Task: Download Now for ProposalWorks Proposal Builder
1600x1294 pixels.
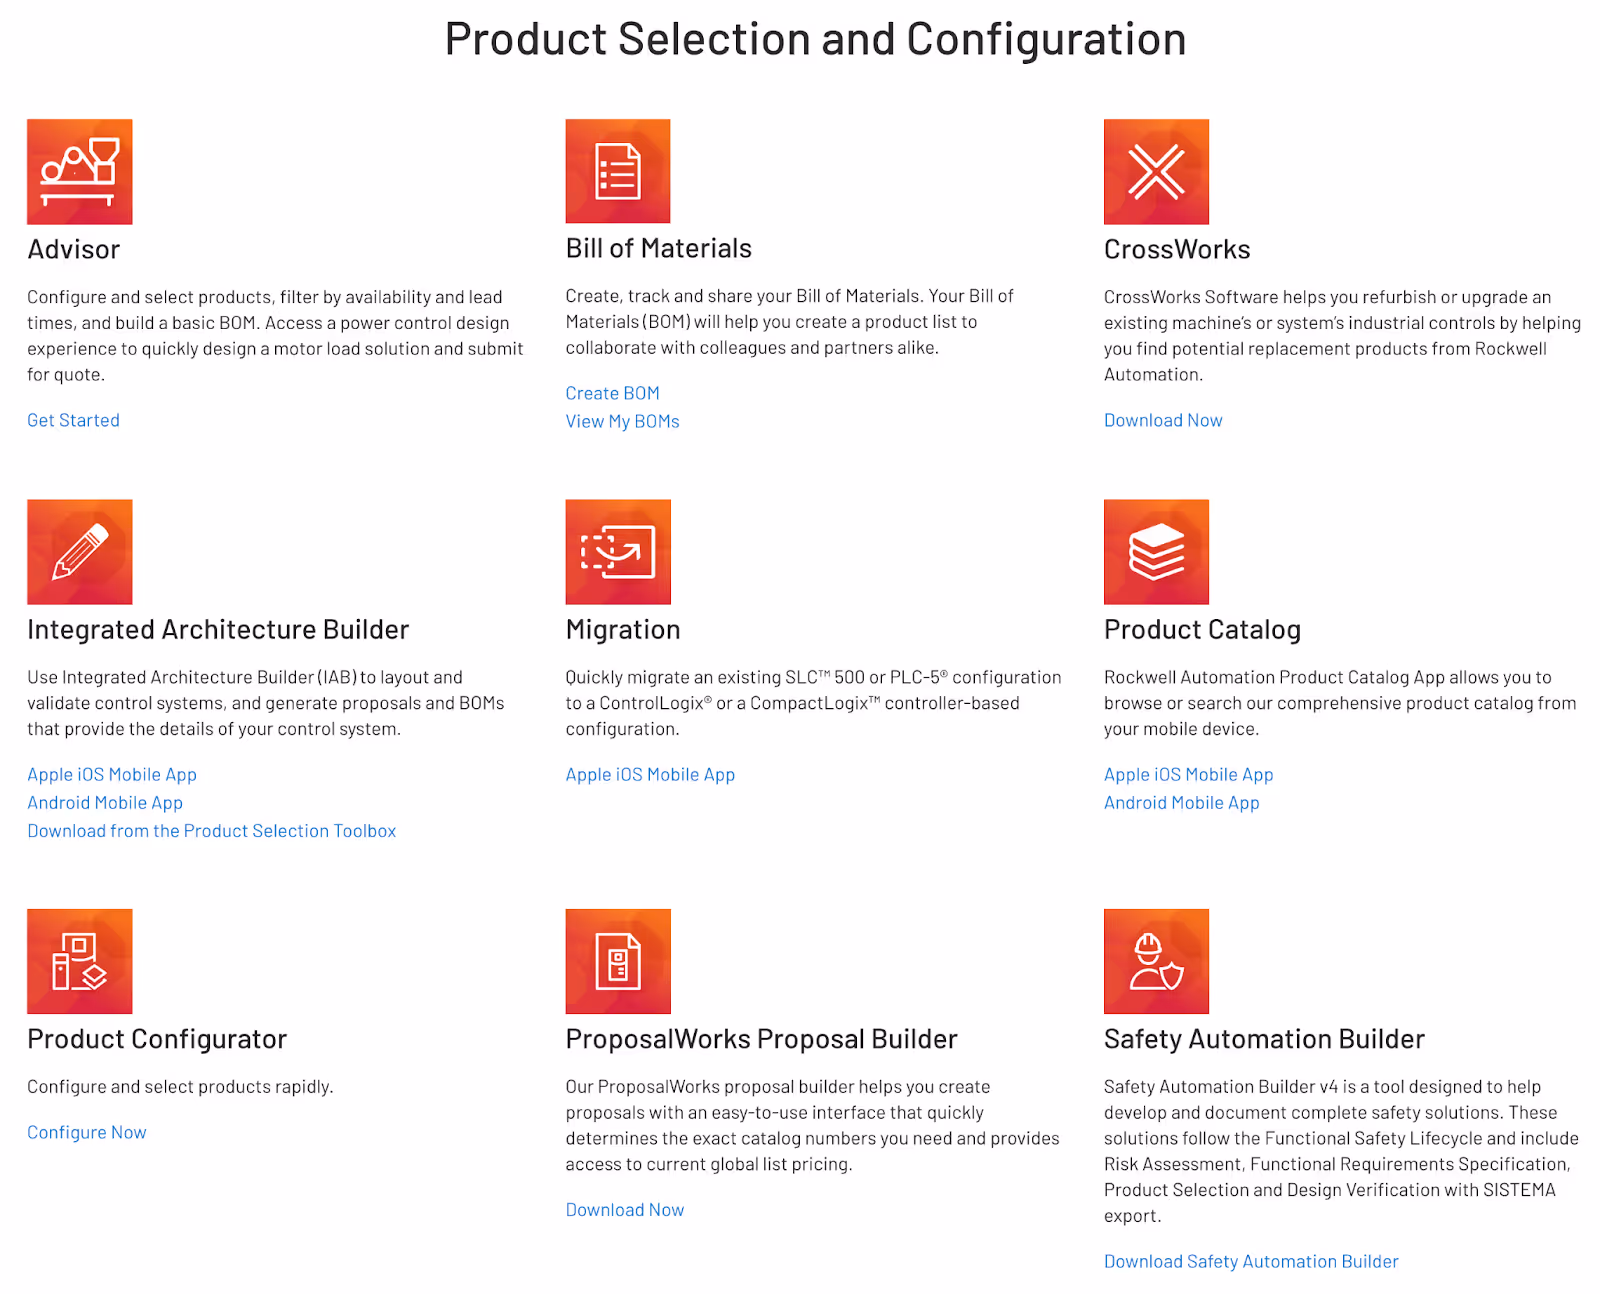Action: (x=624, y=1209)
